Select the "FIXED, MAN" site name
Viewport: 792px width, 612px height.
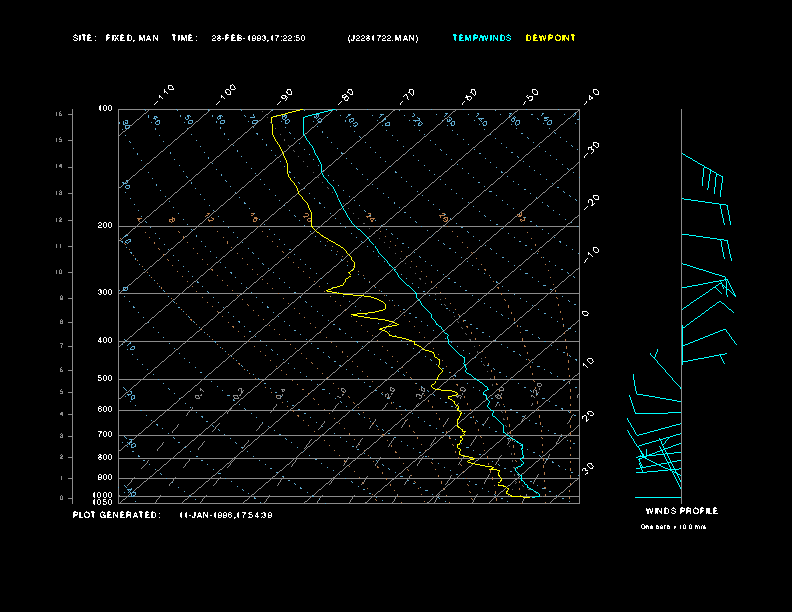[132, 38]
